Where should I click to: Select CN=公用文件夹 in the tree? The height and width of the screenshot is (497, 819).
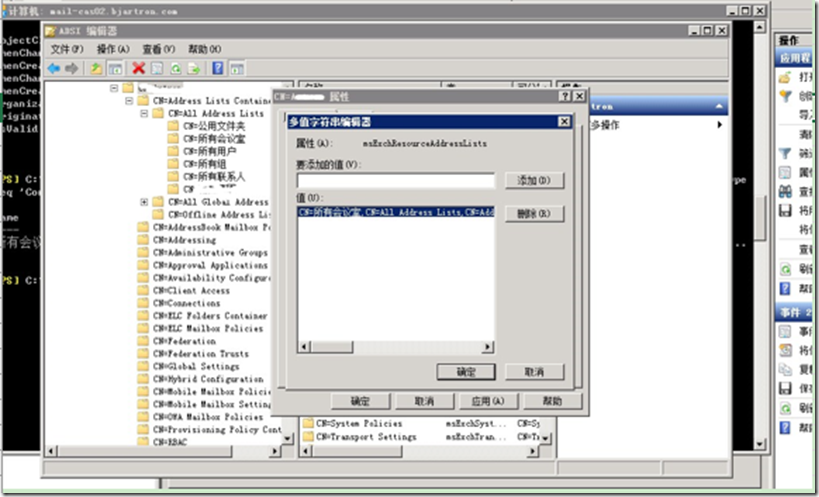pyautogui.click(x=214, y=126)
